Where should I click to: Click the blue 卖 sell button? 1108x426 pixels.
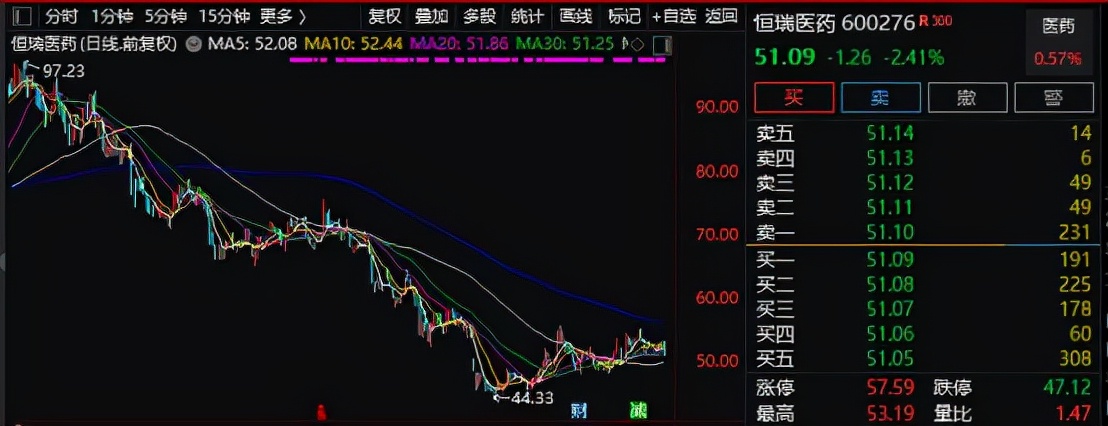880,97
